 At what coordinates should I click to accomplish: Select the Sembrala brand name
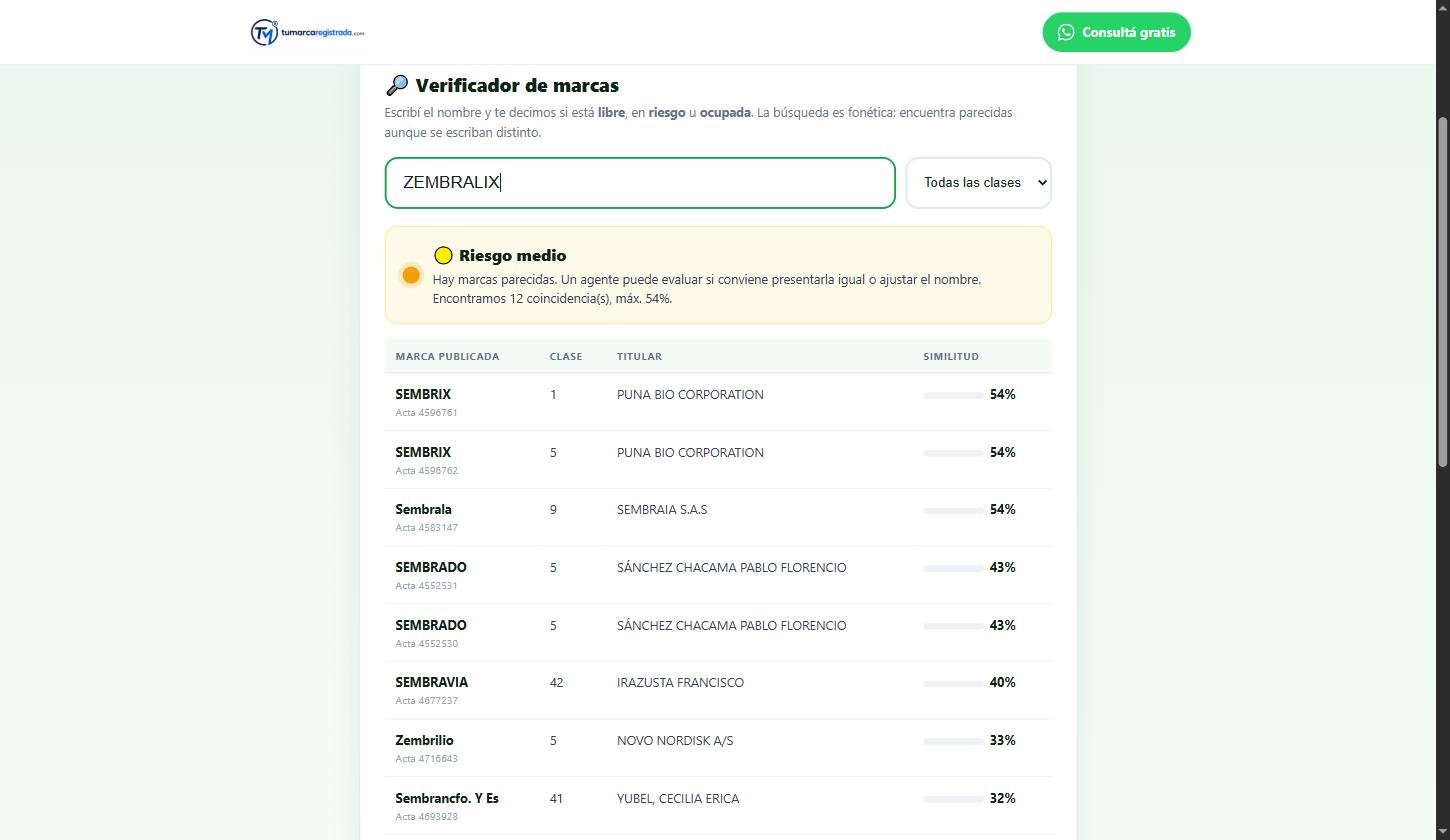(x=423, y=510)
